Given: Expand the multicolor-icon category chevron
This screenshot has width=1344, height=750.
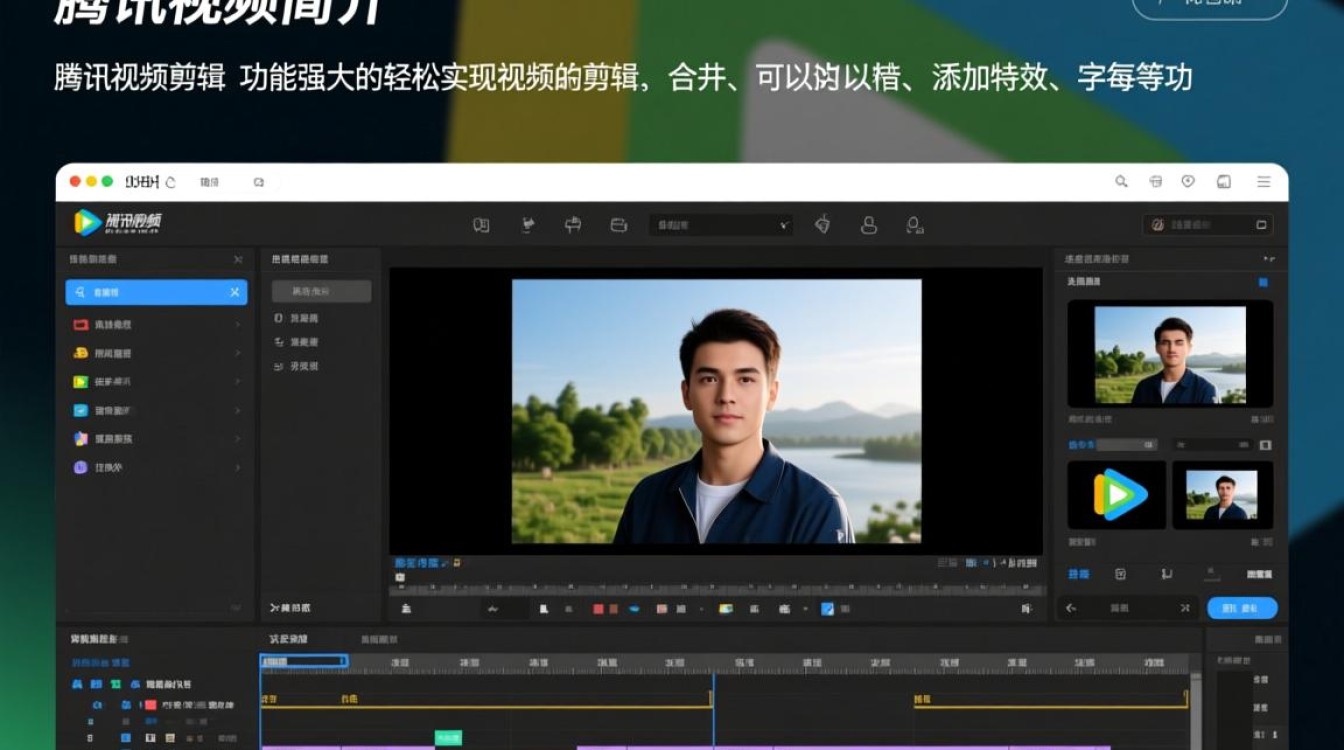Looking at the screenshot, I should click(237, 439).
